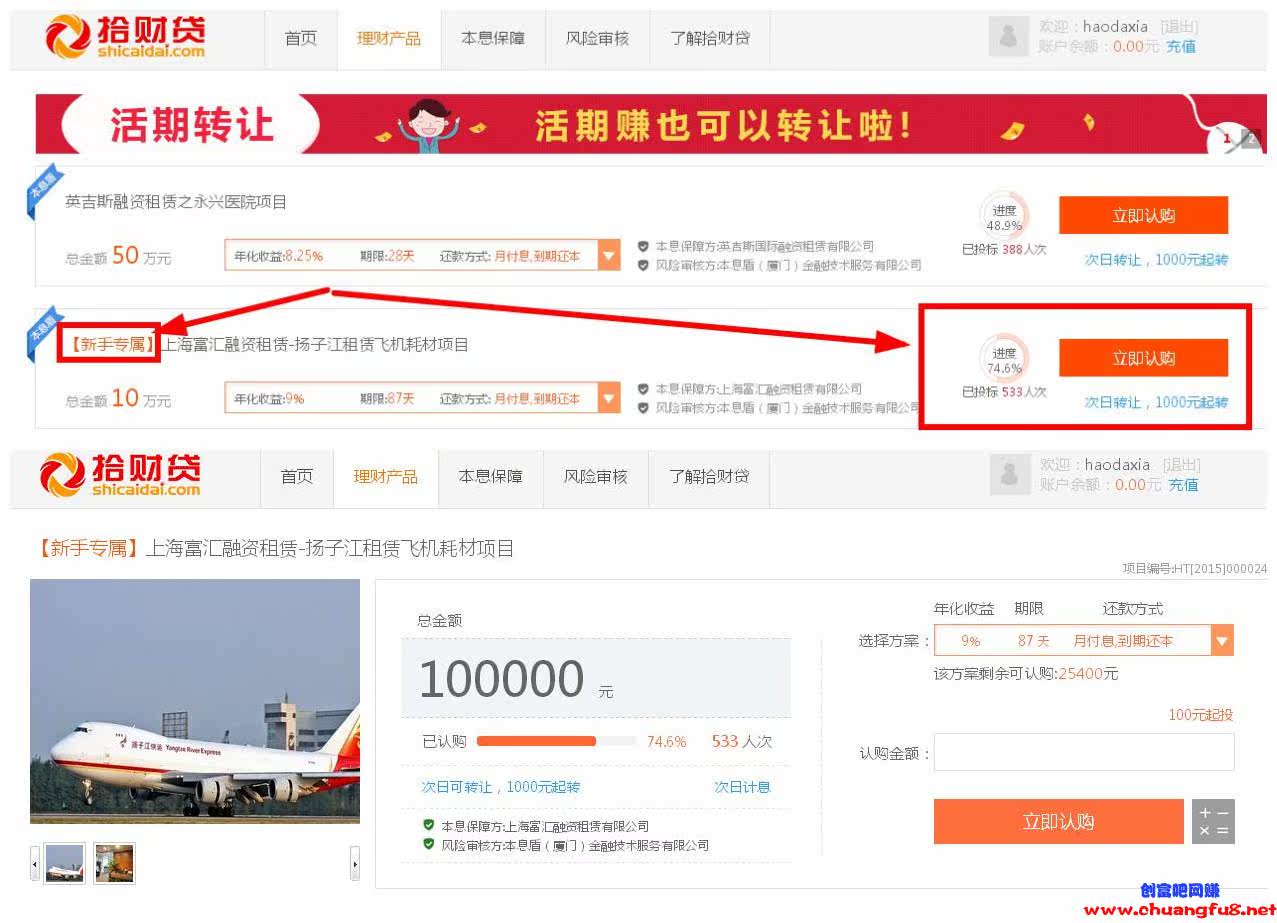Viewport: 1277px width, 923px height.
Task: Open 了解拾财贷 tab in the upper navigation
Action: pyautogui.click(x=710, y=38)
